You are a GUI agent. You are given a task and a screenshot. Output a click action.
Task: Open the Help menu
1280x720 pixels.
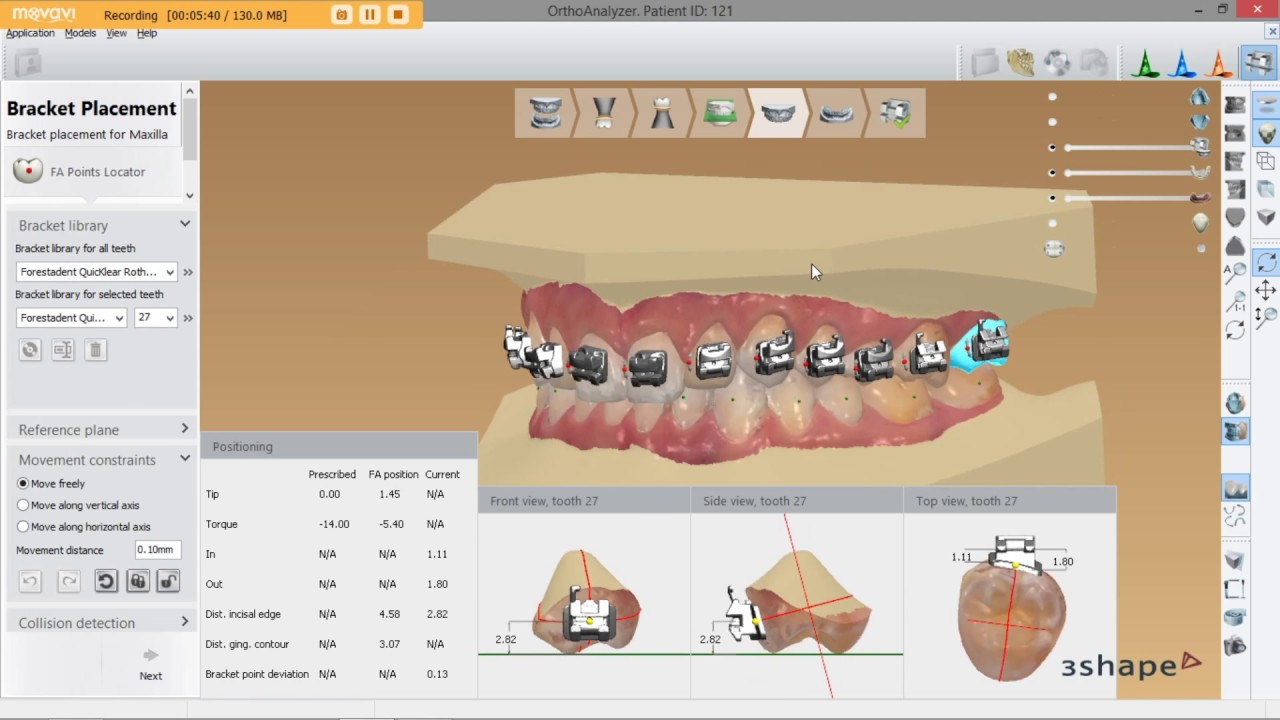(147, 33)
